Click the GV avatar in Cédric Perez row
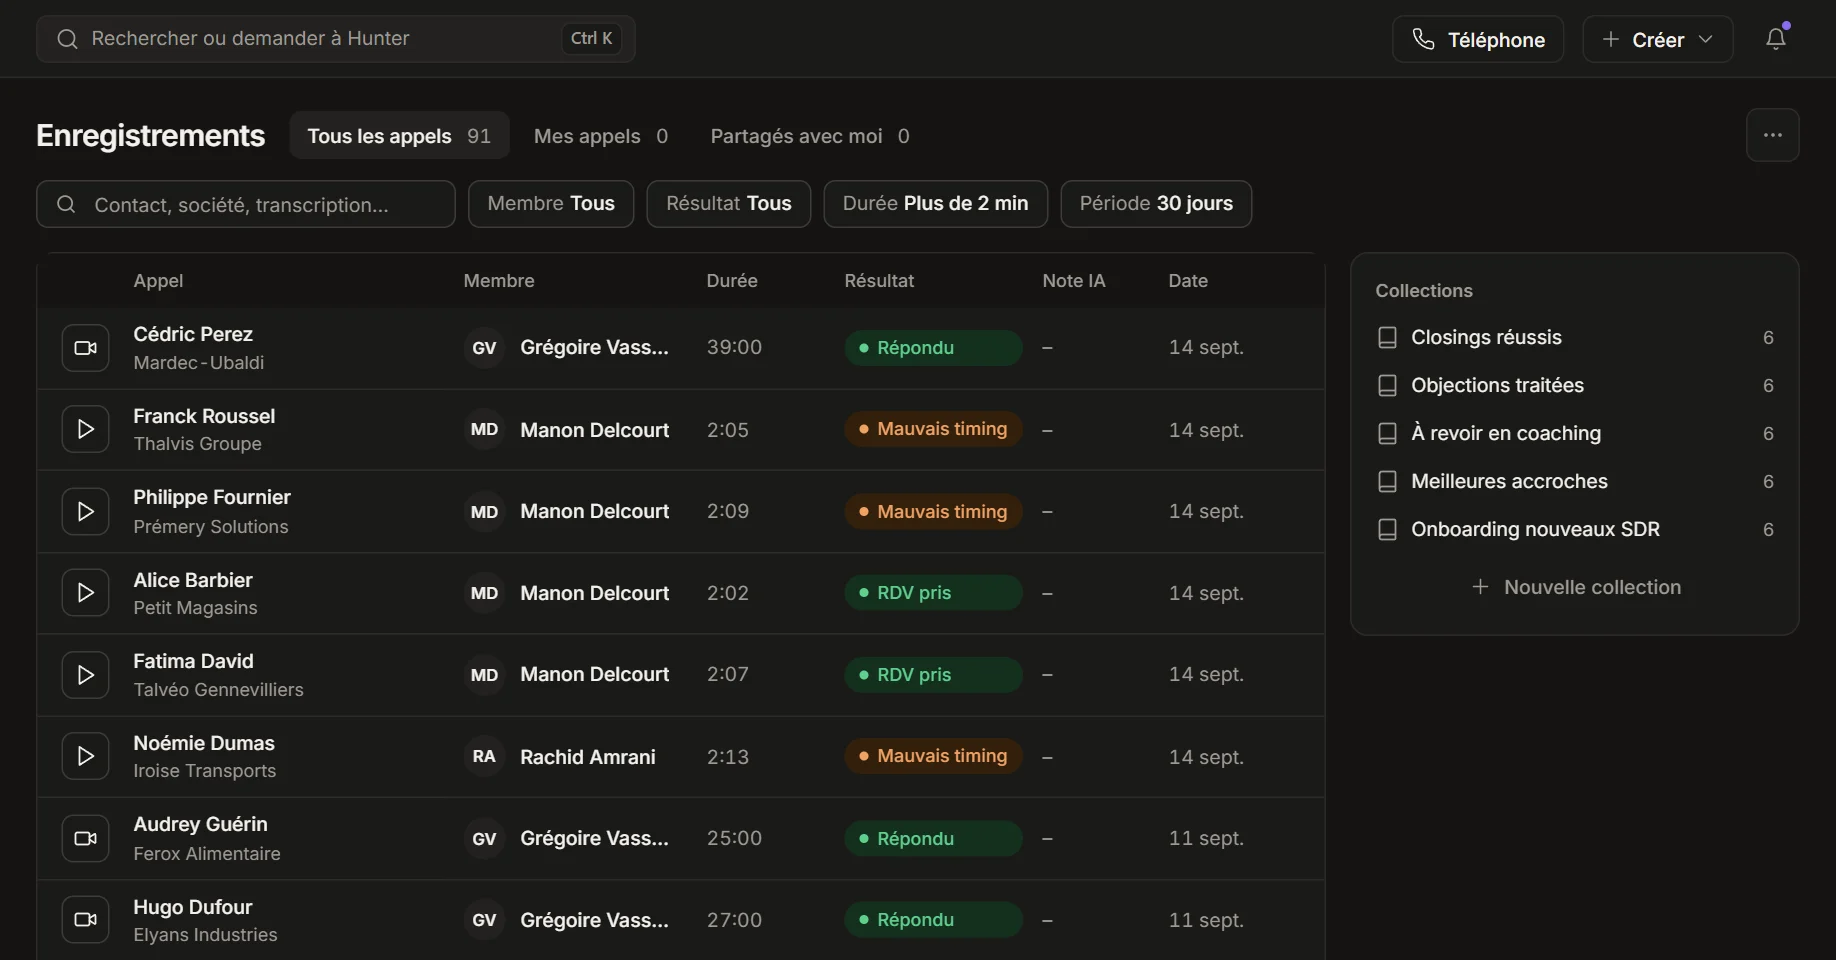The width and height of the screenshot is (1836, 960). [x=484, y=348]
